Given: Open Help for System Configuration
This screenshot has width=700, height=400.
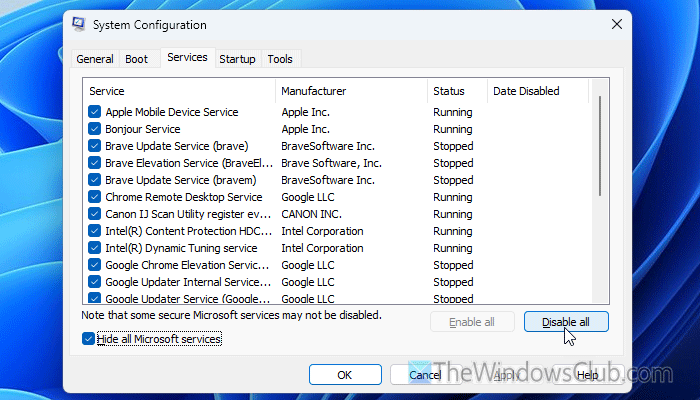Looking at the screenshot, I should 588,375.
